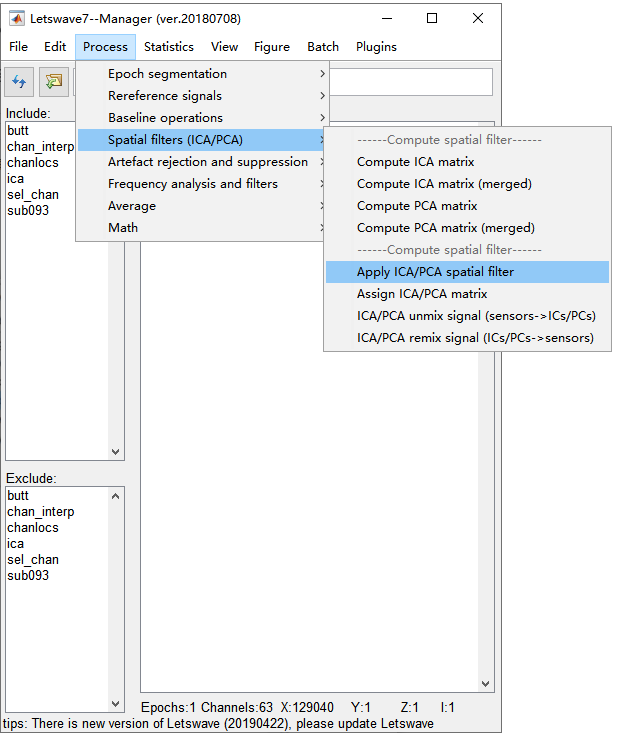Select Apply ICA/PCA spatial filter

point(467,272)
